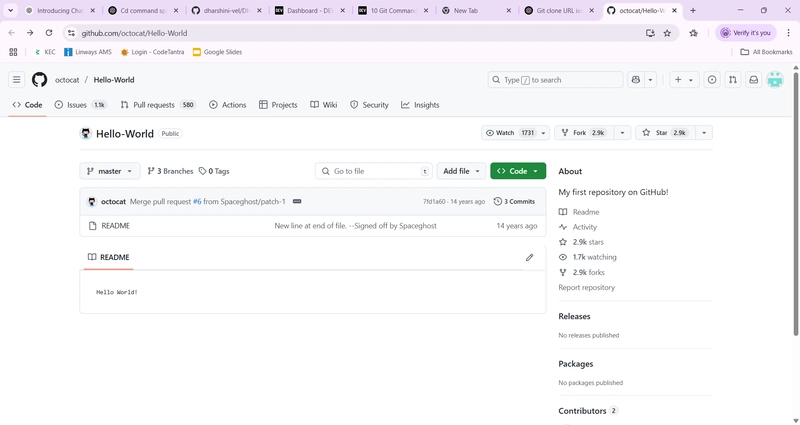Open the Chrome three-dot menu
Viewport: 800px width, 425px height.
pos(788,33)
